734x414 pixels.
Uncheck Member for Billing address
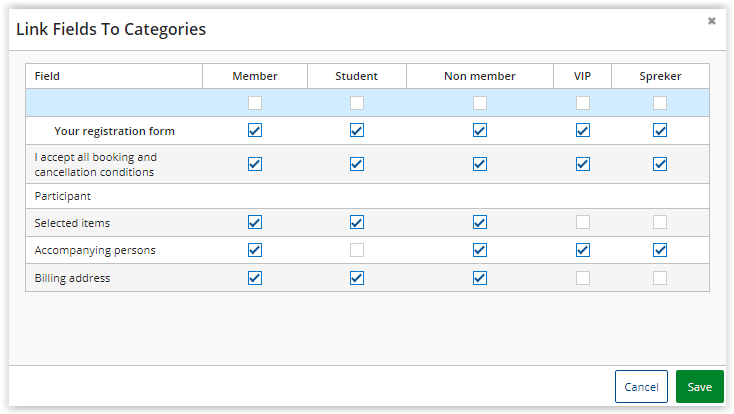point(255,278)
